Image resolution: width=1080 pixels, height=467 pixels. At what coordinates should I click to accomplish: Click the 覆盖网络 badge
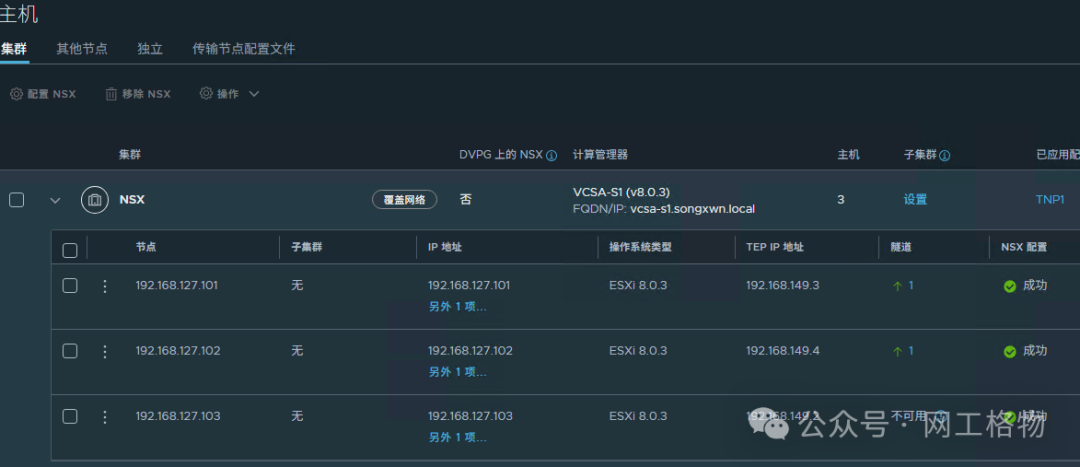[x=405, y=200]
